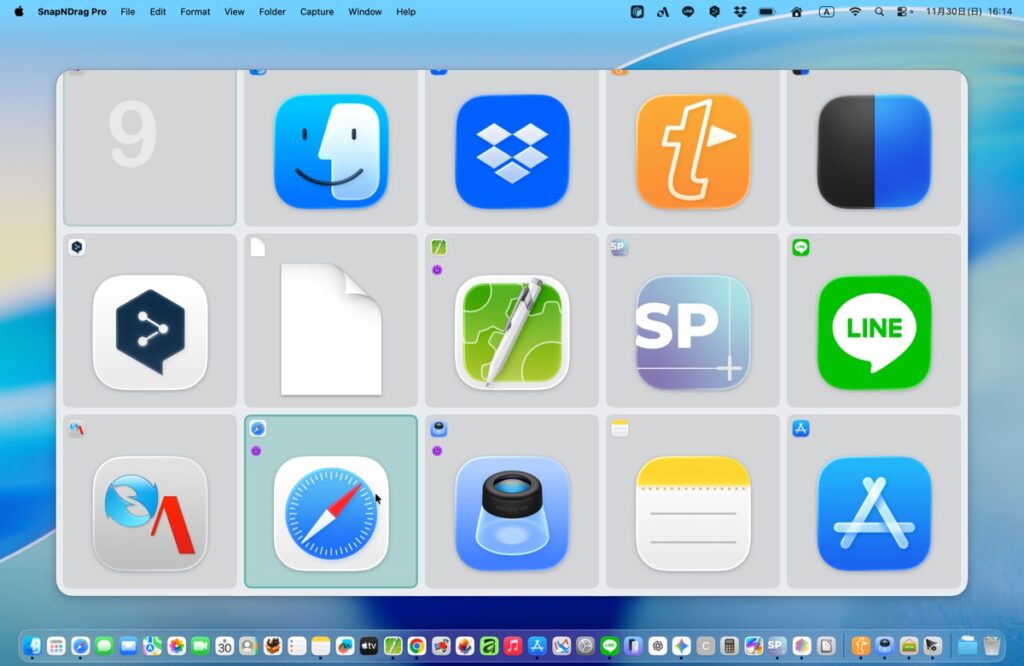Image resolution: width=1024 pixels, height=666 pixels.
Task: Choose the blue loupe magnifier app tile
Action: click(512, 513)
